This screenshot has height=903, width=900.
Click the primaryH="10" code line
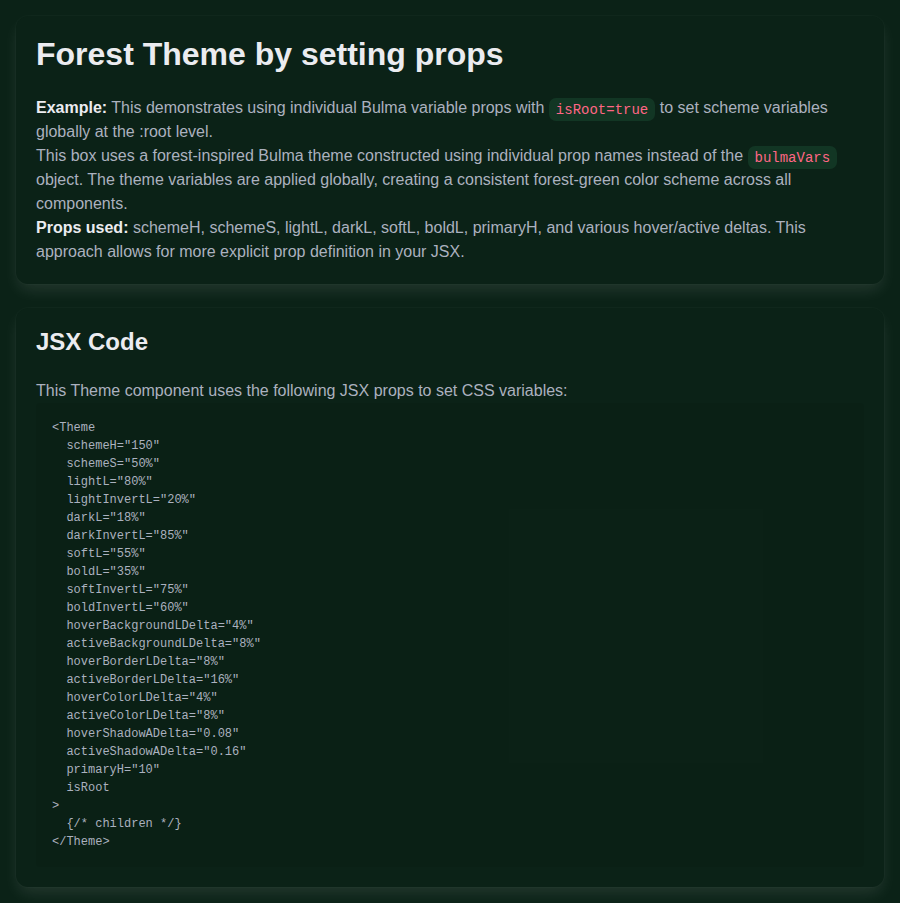coord(113,769)
